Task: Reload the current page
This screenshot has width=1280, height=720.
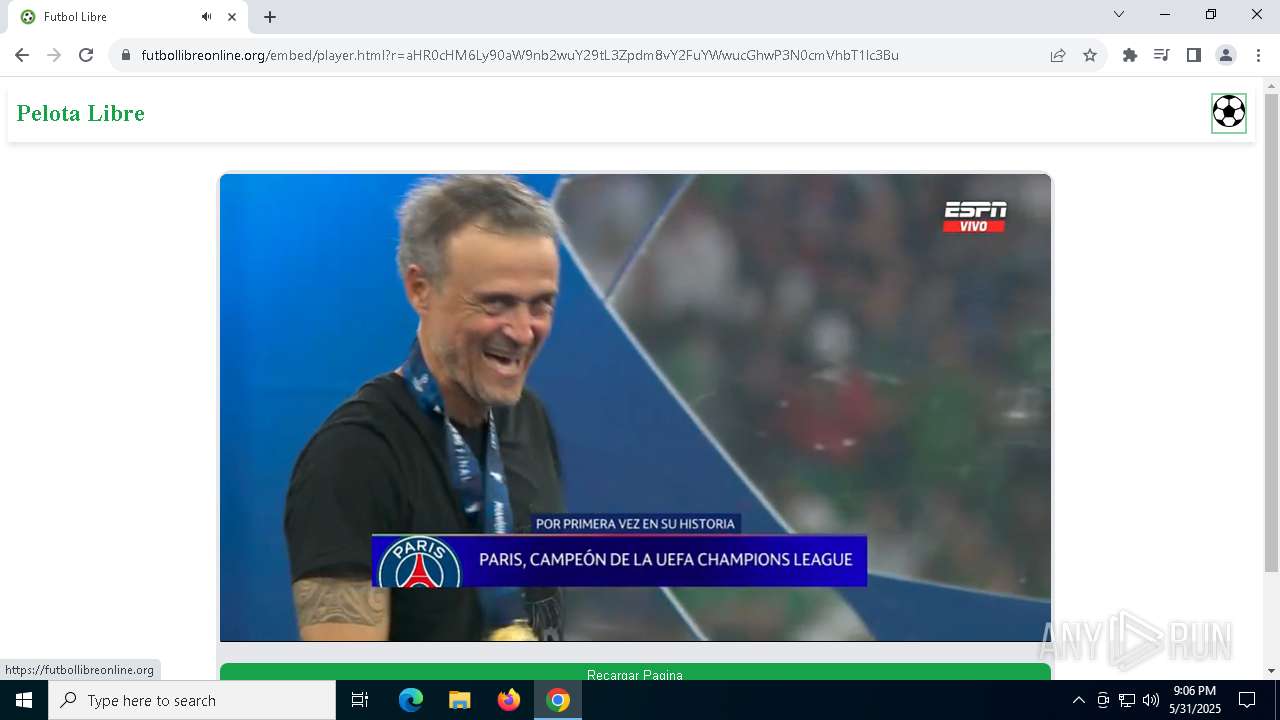Action: click(x=86, y=55)
